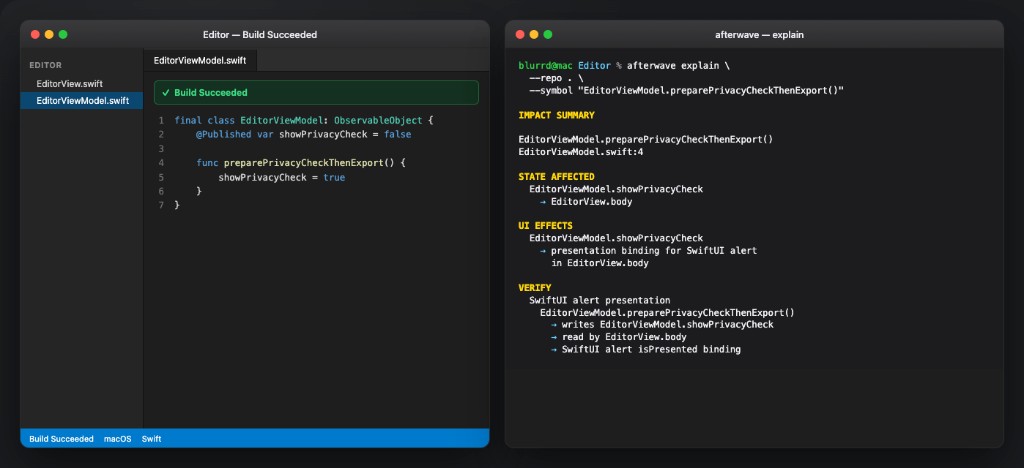Place cursor on 'final class EditorViewModel' code line
The height and width of the screenshot is (468, 1024).
pos(304,121)
